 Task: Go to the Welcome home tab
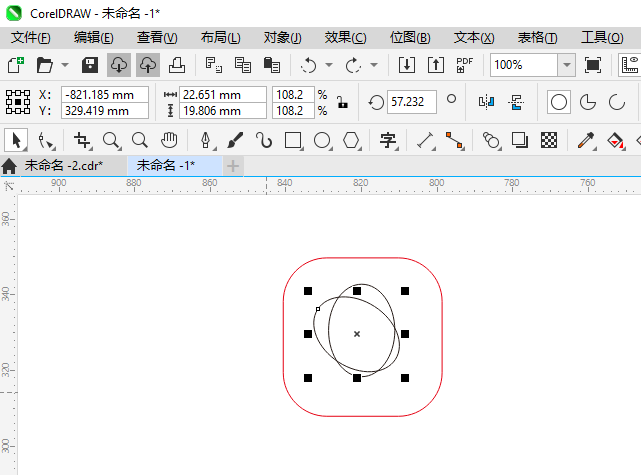coord(10,165)
